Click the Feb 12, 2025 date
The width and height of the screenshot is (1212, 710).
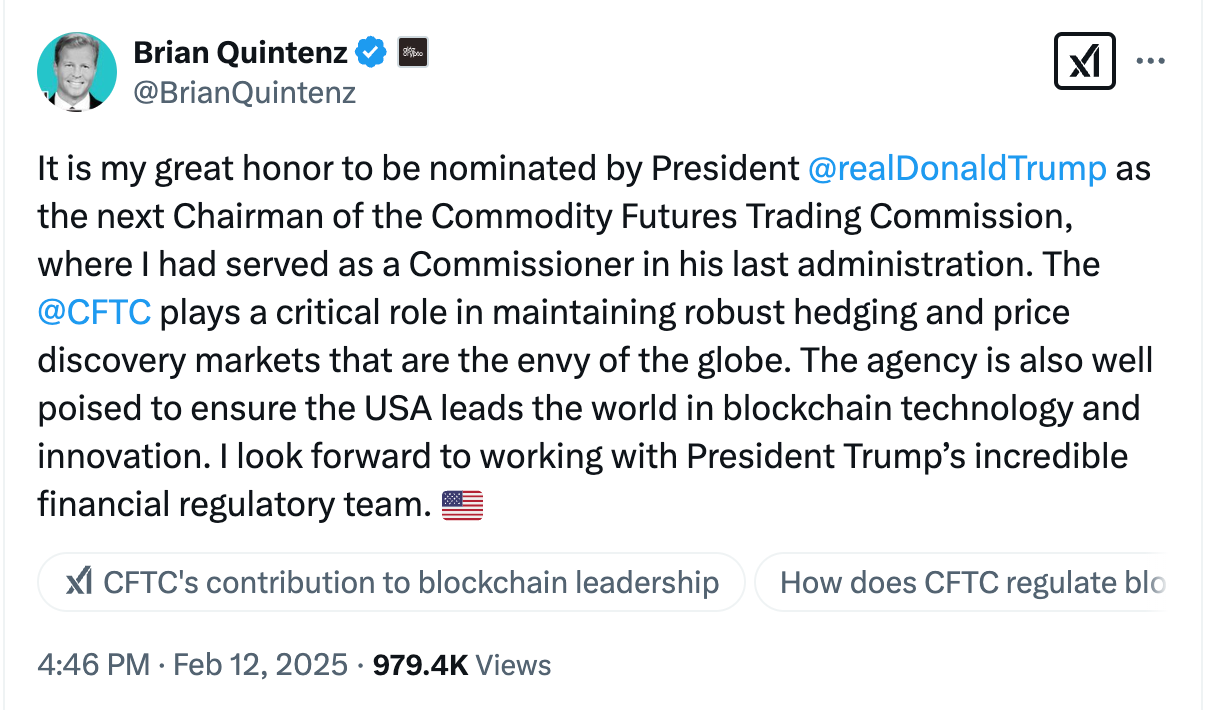pyautogui.click(x=260, y=665)
